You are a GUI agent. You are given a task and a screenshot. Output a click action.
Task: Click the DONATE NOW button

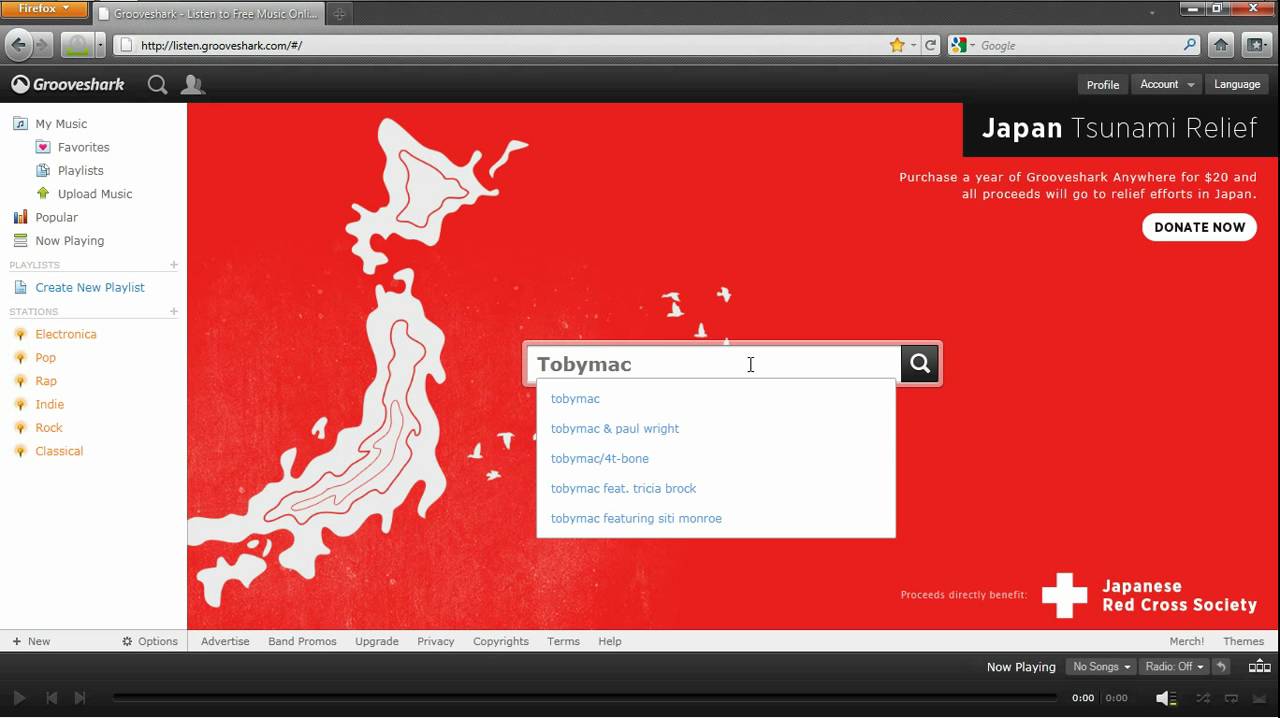[1199, 227]
